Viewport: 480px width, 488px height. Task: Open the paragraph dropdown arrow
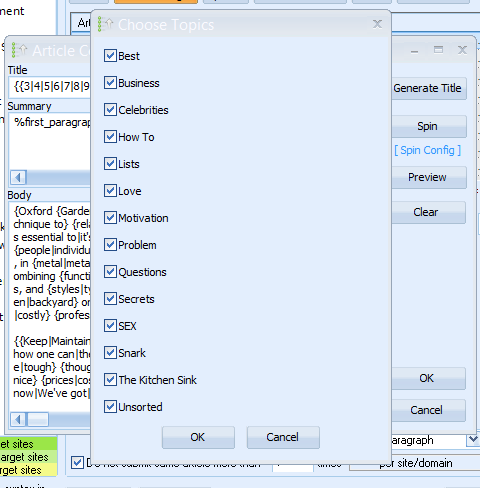point(473,440)
